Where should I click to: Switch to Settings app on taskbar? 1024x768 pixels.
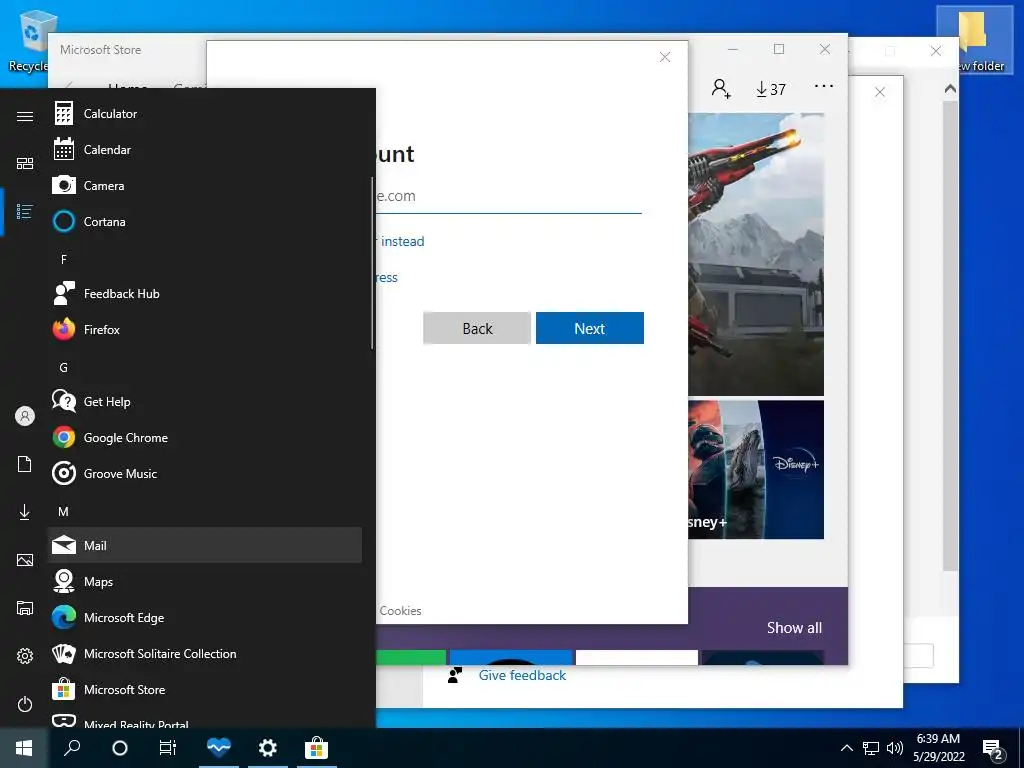268,748
